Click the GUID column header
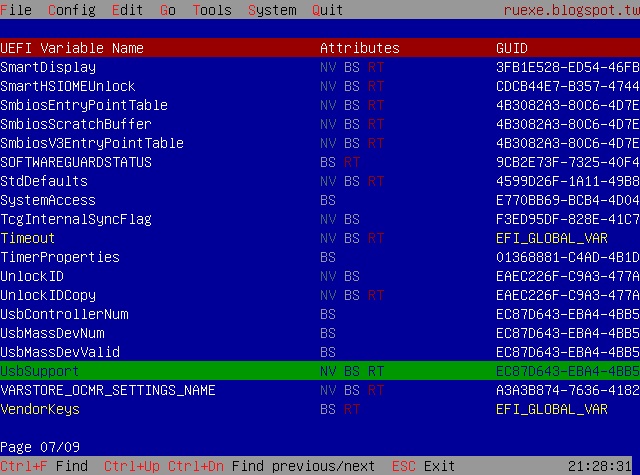 pyautogui.click(x=512, y=48)
